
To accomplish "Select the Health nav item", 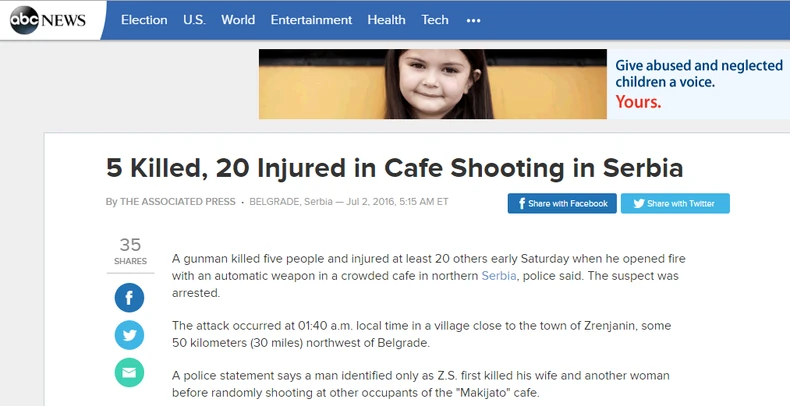I will click(x=386, y=20).
